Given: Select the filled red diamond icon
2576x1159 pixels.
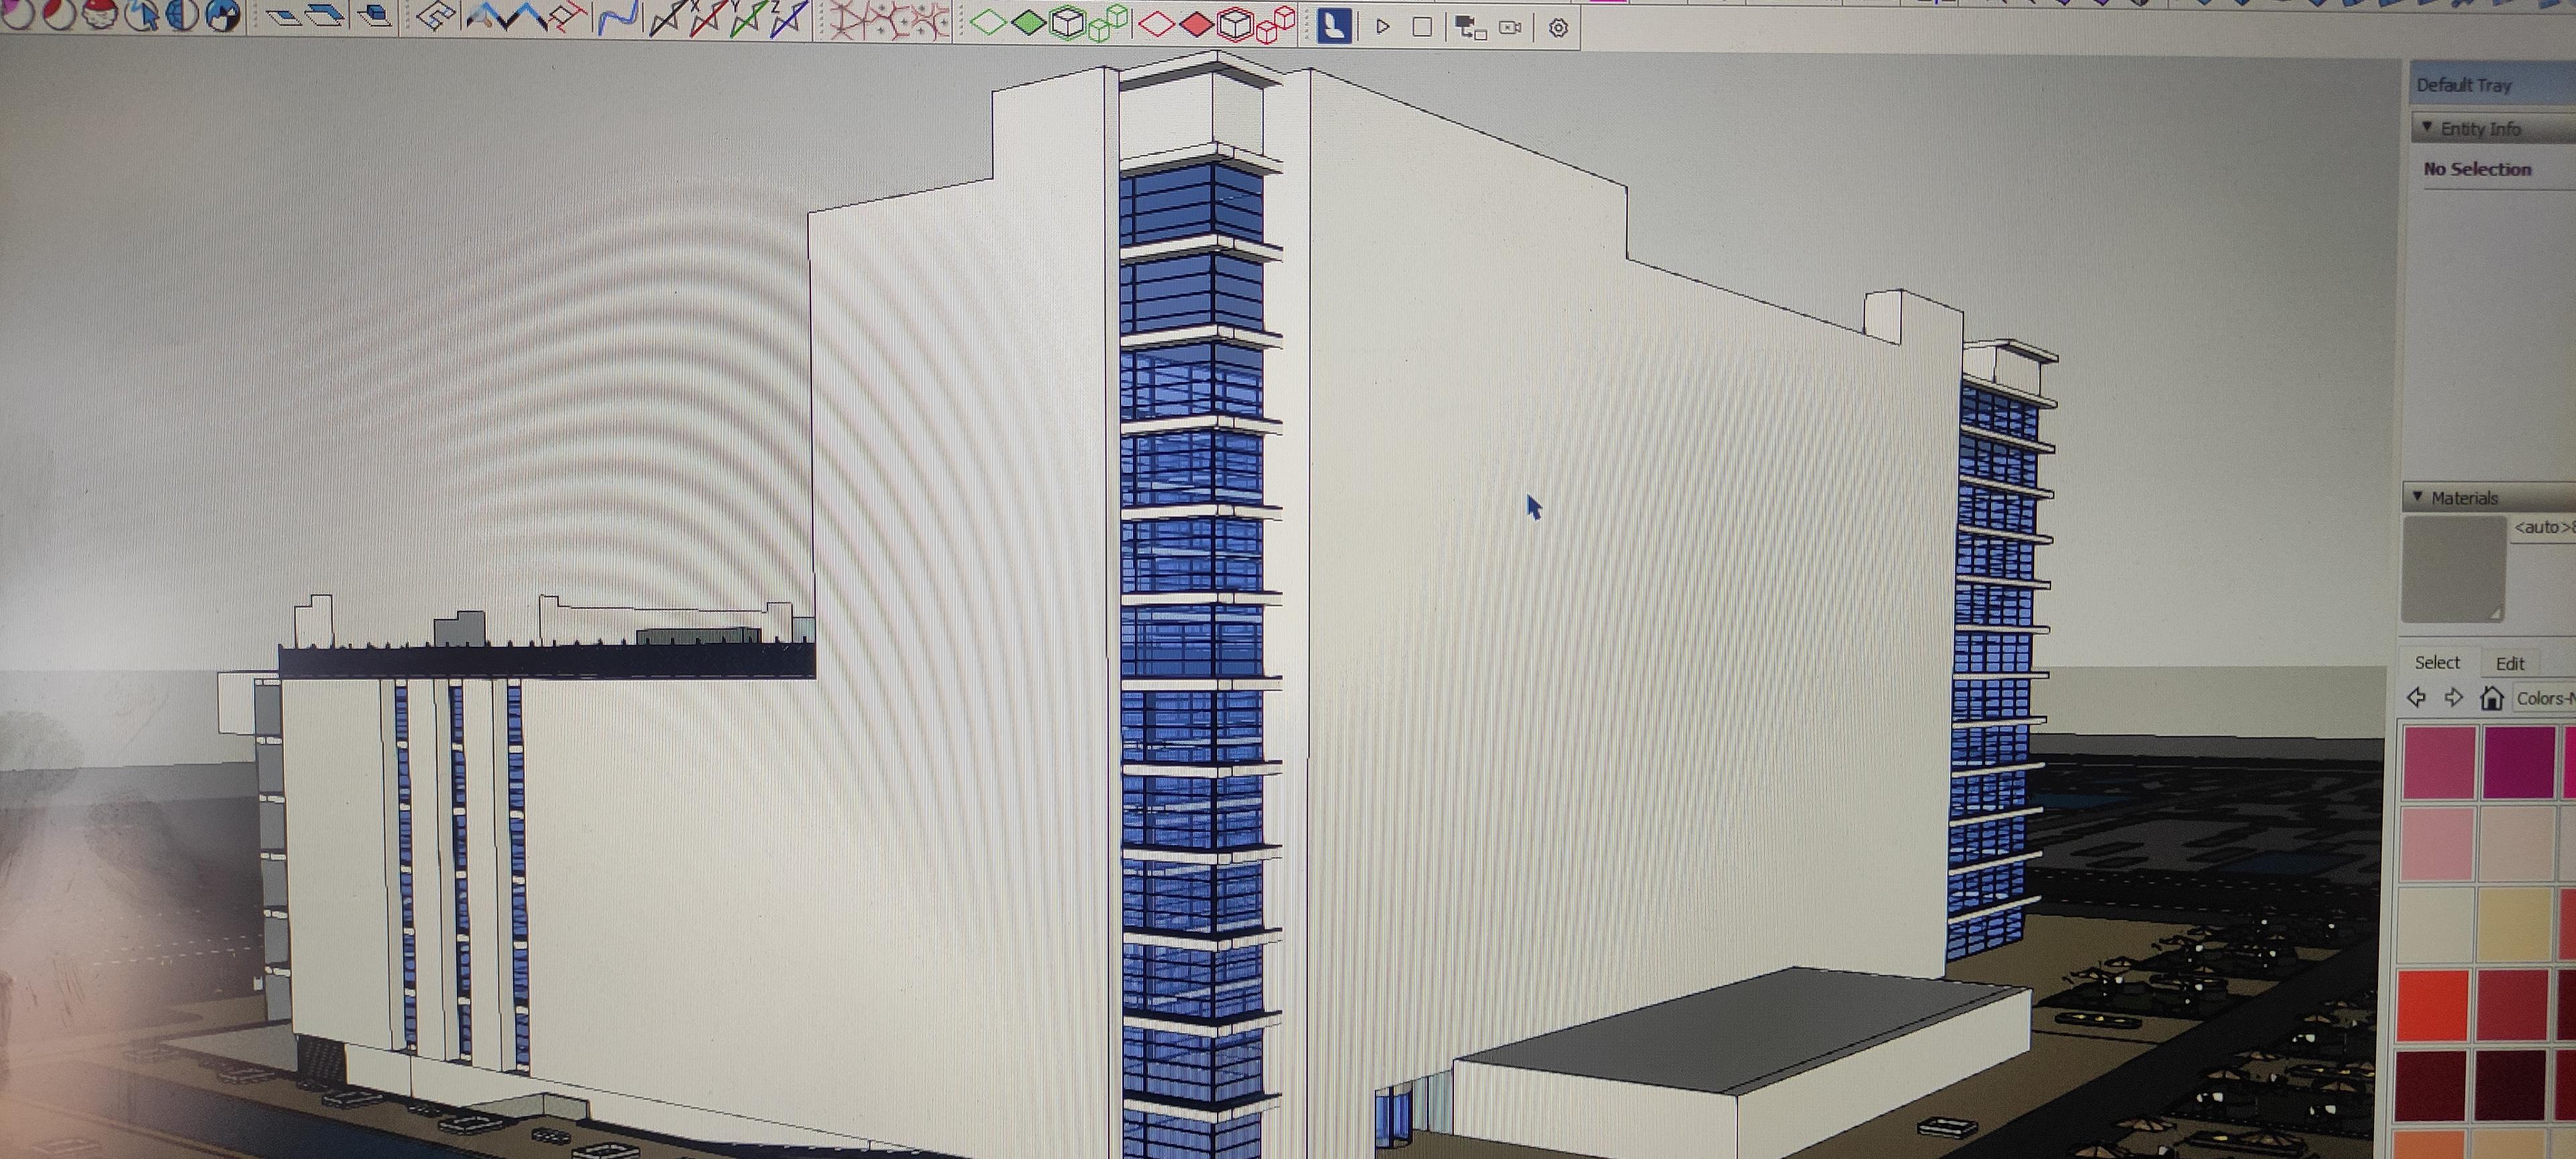Looking at the screenshot, I should [1196, 23].
